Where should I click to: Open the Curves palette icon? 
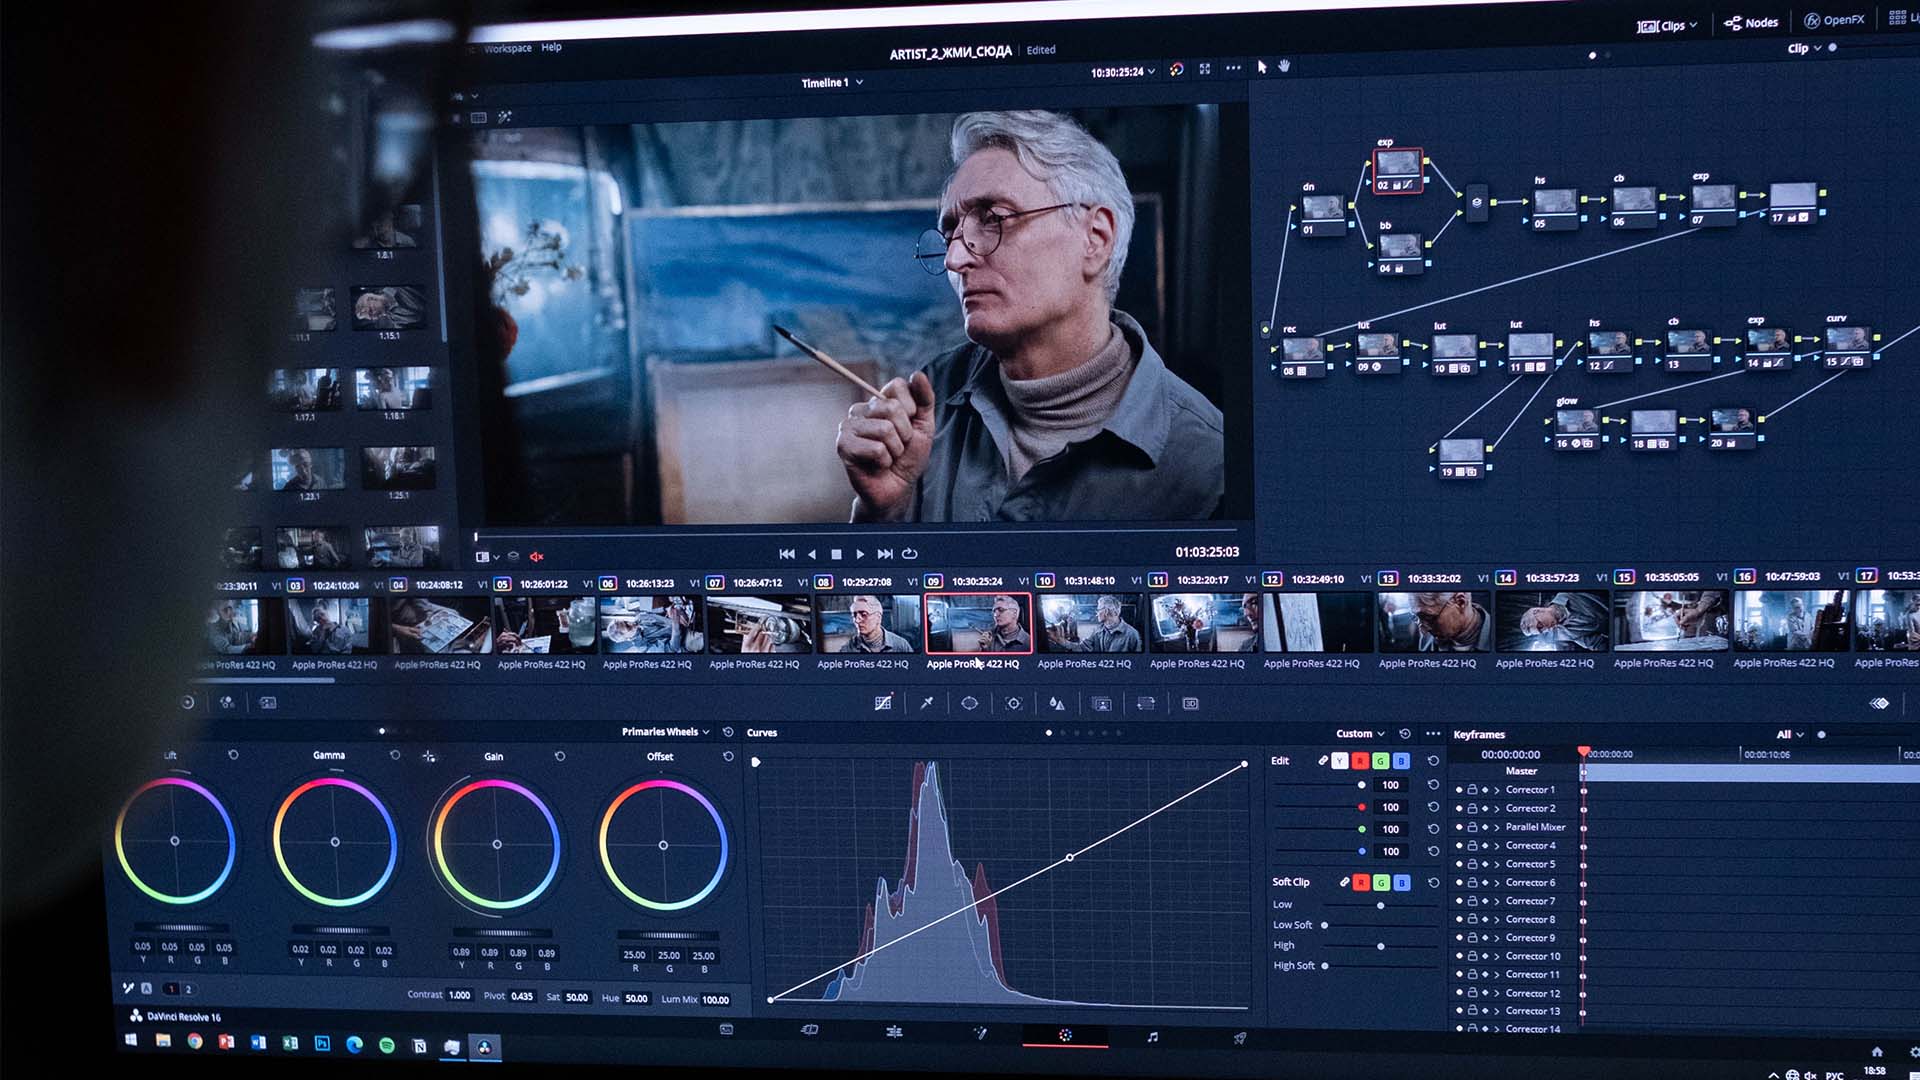[883, 703]
